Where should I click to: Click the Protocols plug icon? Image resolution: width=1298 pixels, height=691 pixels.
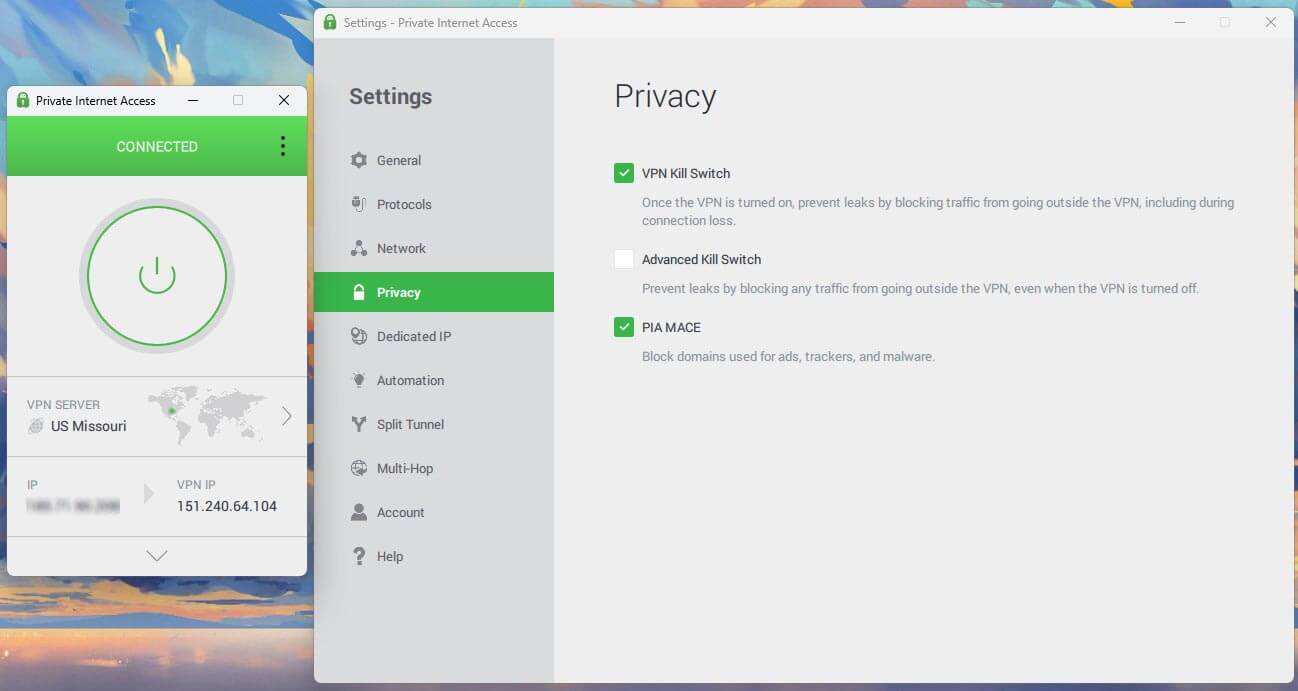click(x=359, y=204)
